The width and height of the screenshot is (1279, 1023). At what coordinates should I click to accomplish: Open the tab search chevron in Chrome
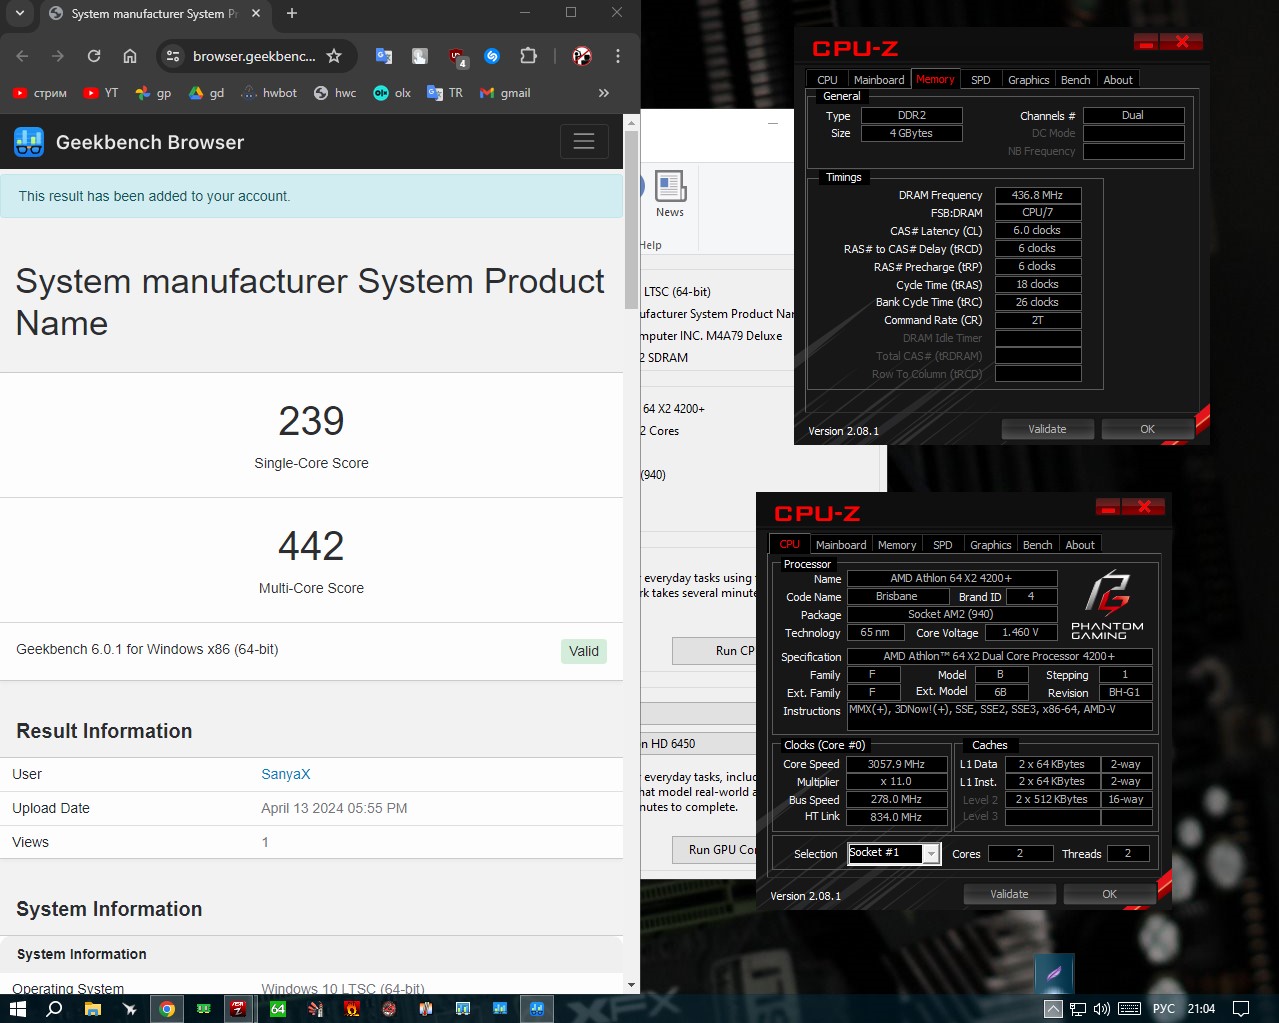[x=19, y=14]
